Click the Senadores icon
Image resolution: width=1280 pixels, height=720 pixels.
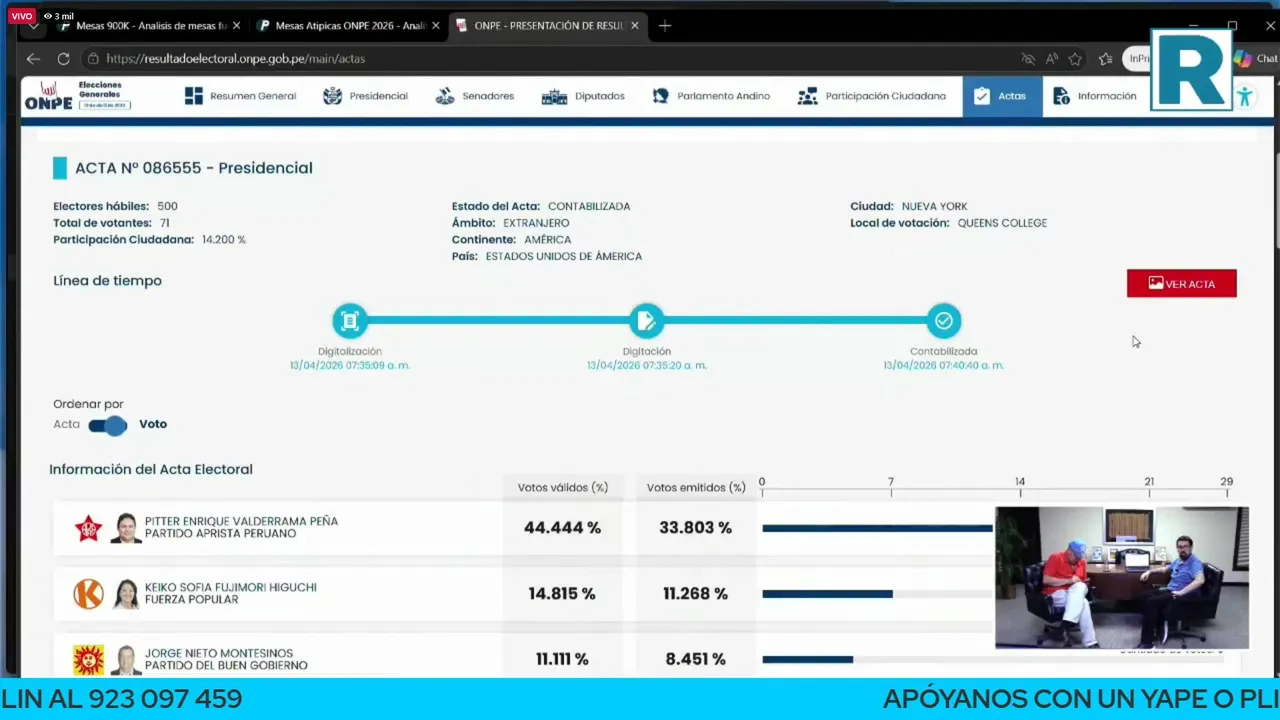pyautogui.click(x=445, y=96)
